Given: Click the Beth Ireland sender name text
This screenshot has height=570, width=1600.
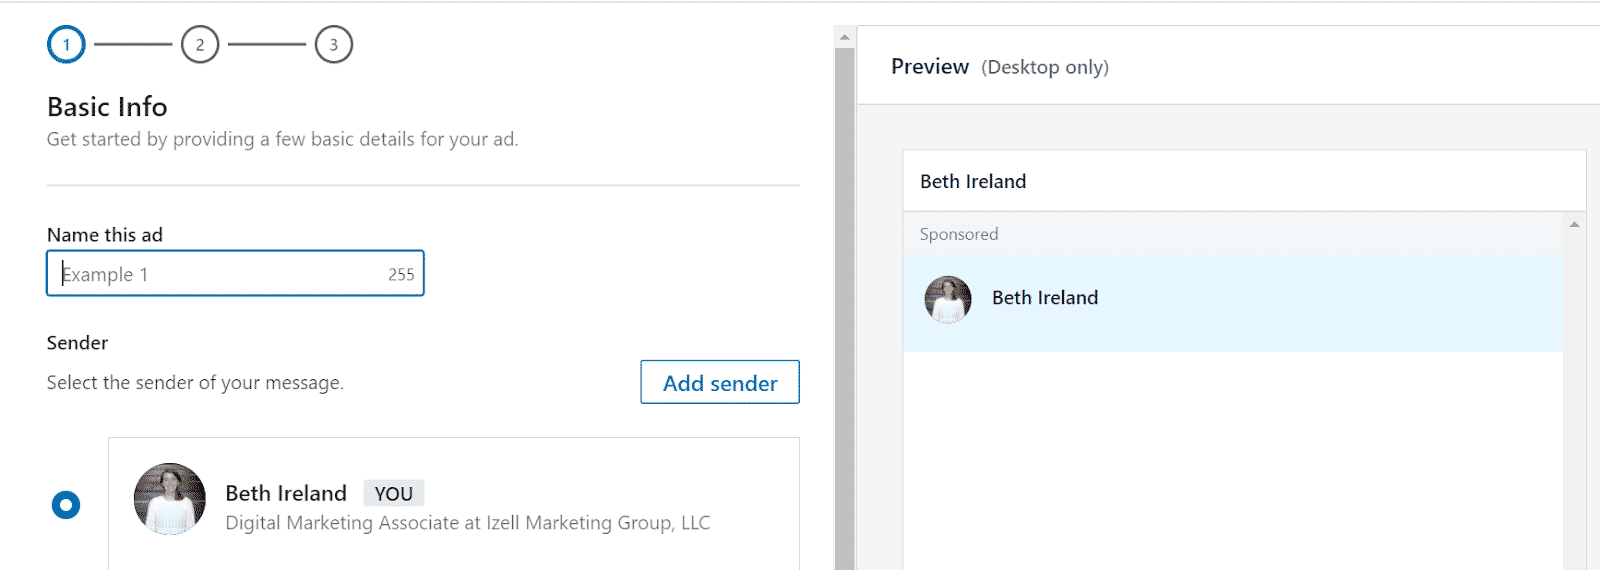Looking at the screenshot, I should (x=286, y=493).
